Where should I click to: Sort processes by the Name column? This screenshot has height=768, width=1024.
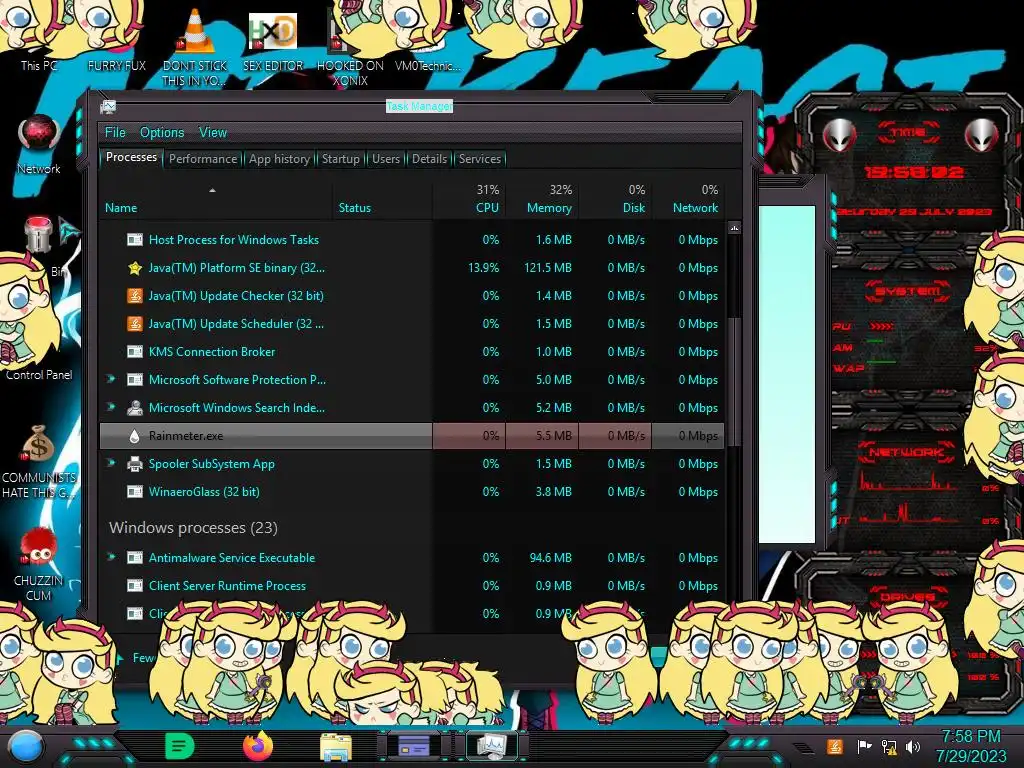coord(216,200)
